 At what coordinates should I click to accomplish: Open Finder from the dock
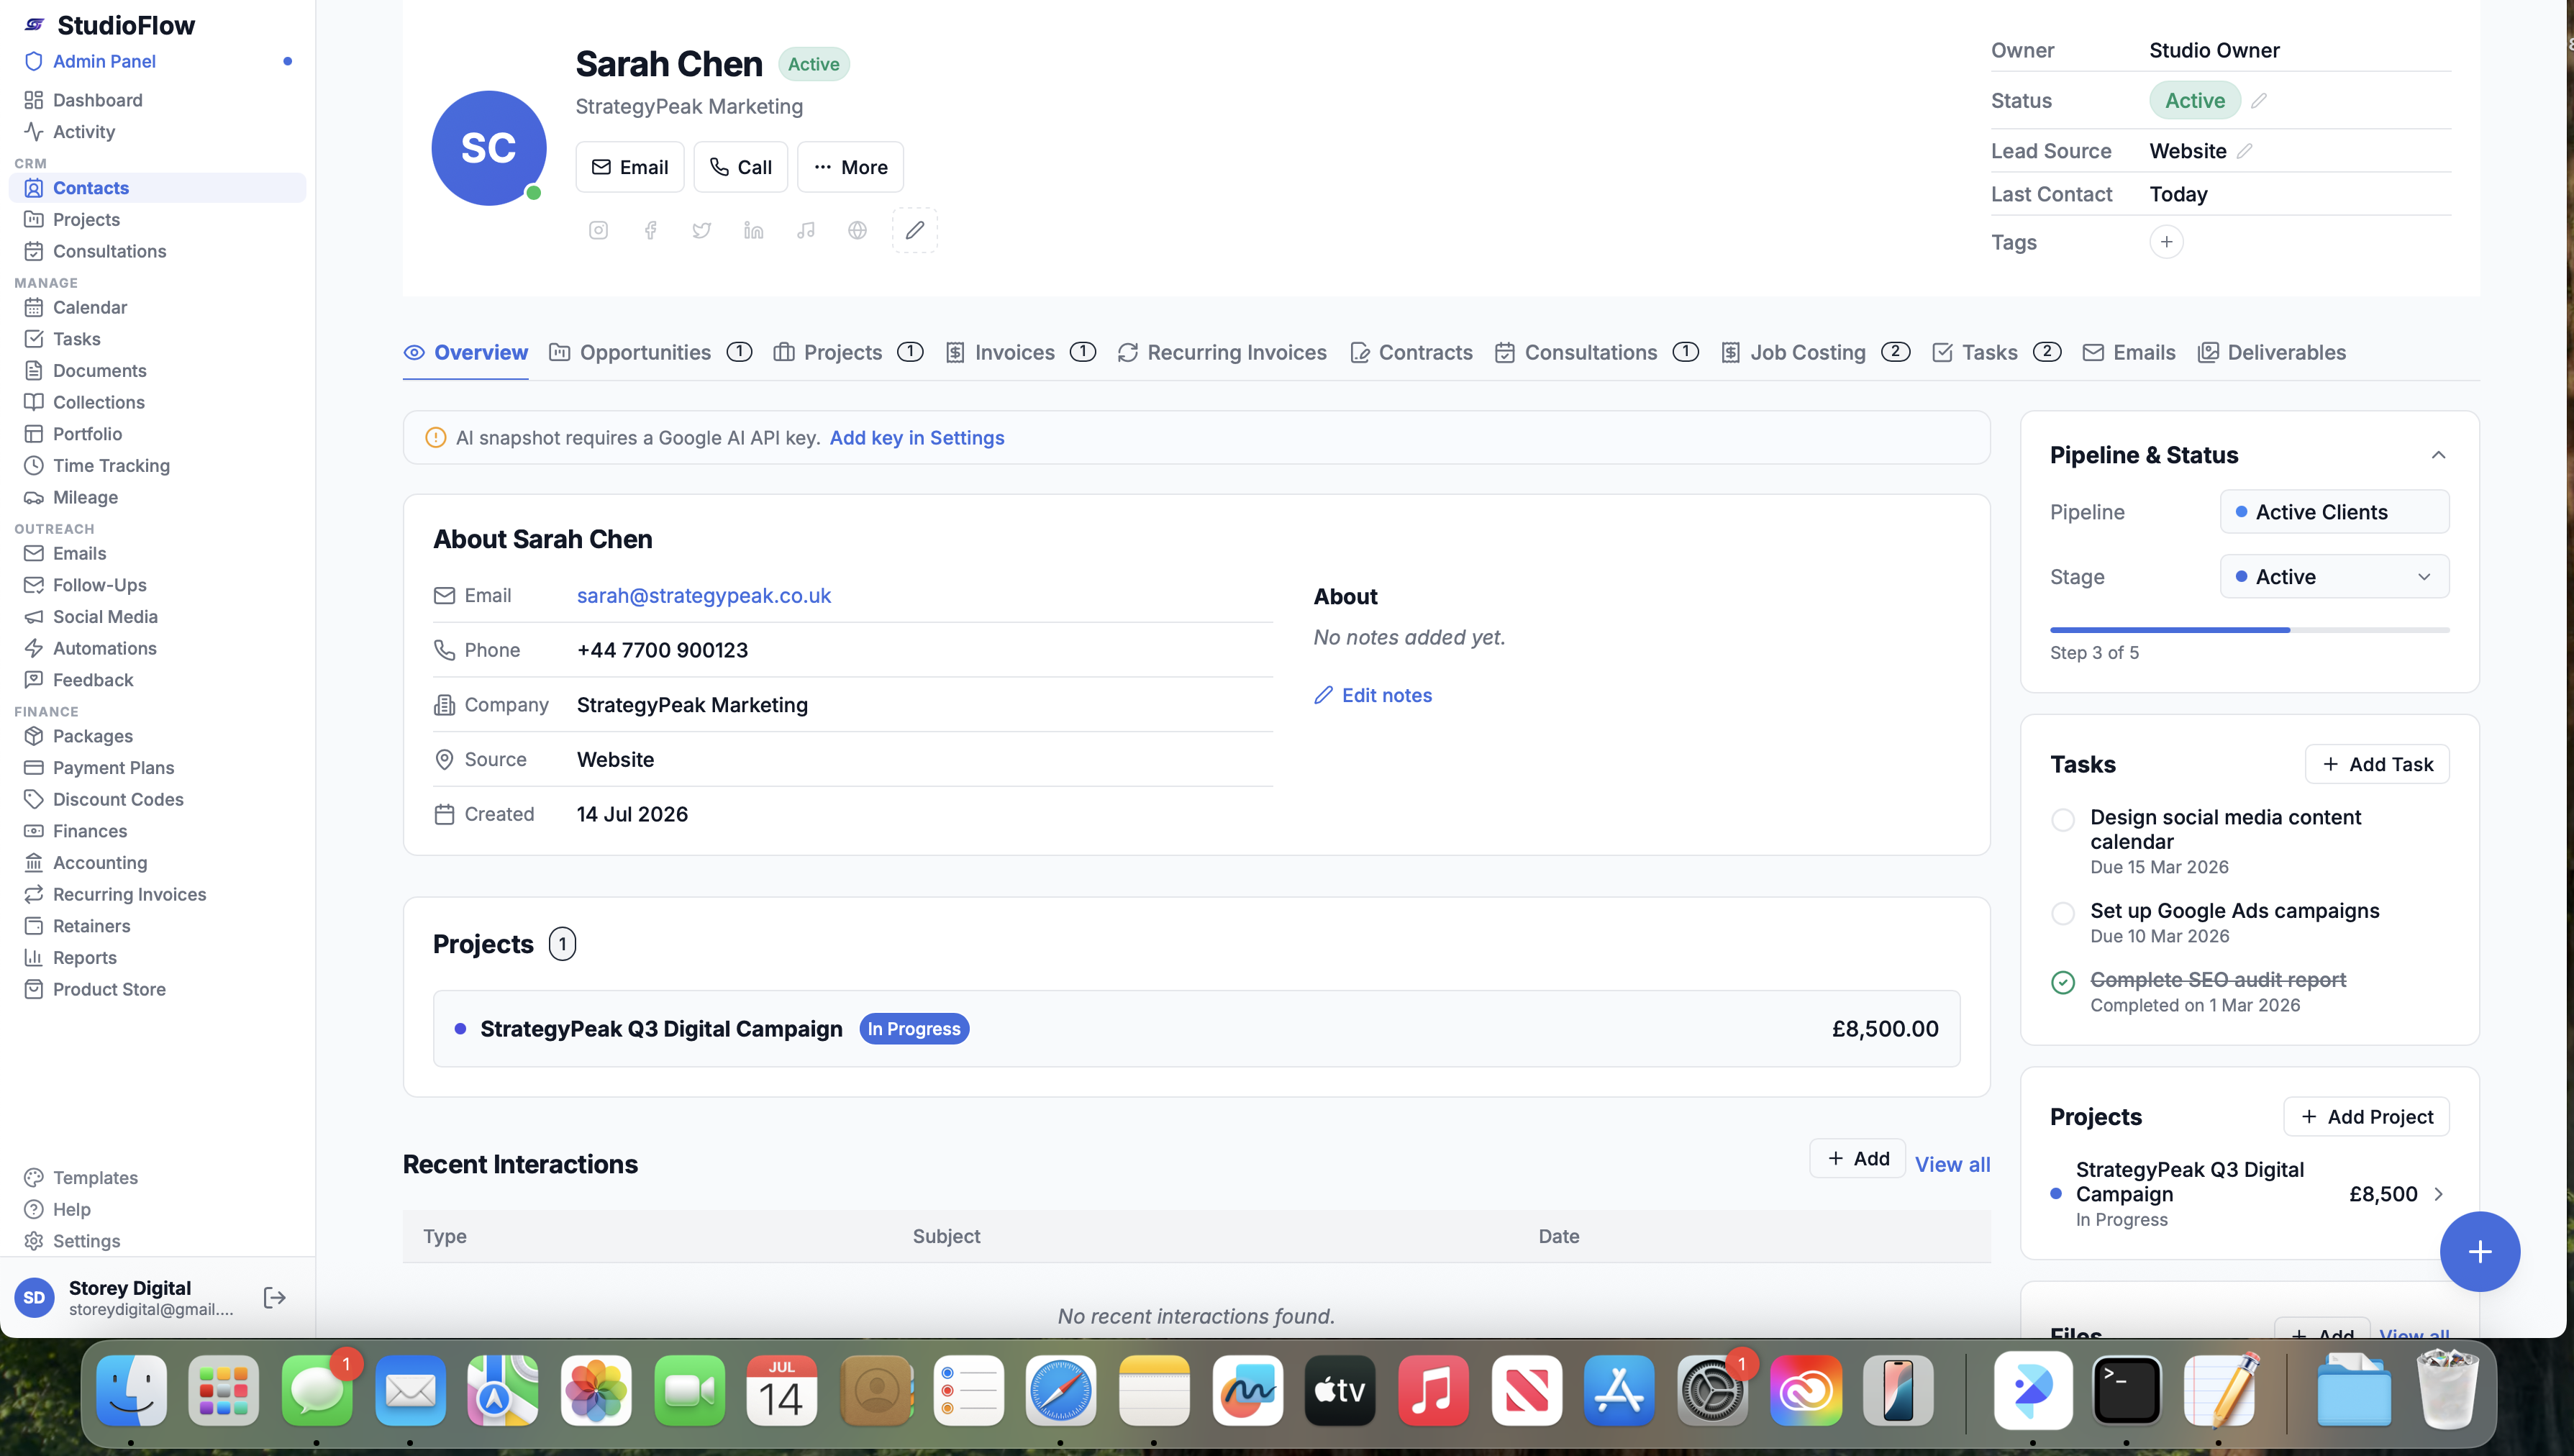tap(131, 1391)
